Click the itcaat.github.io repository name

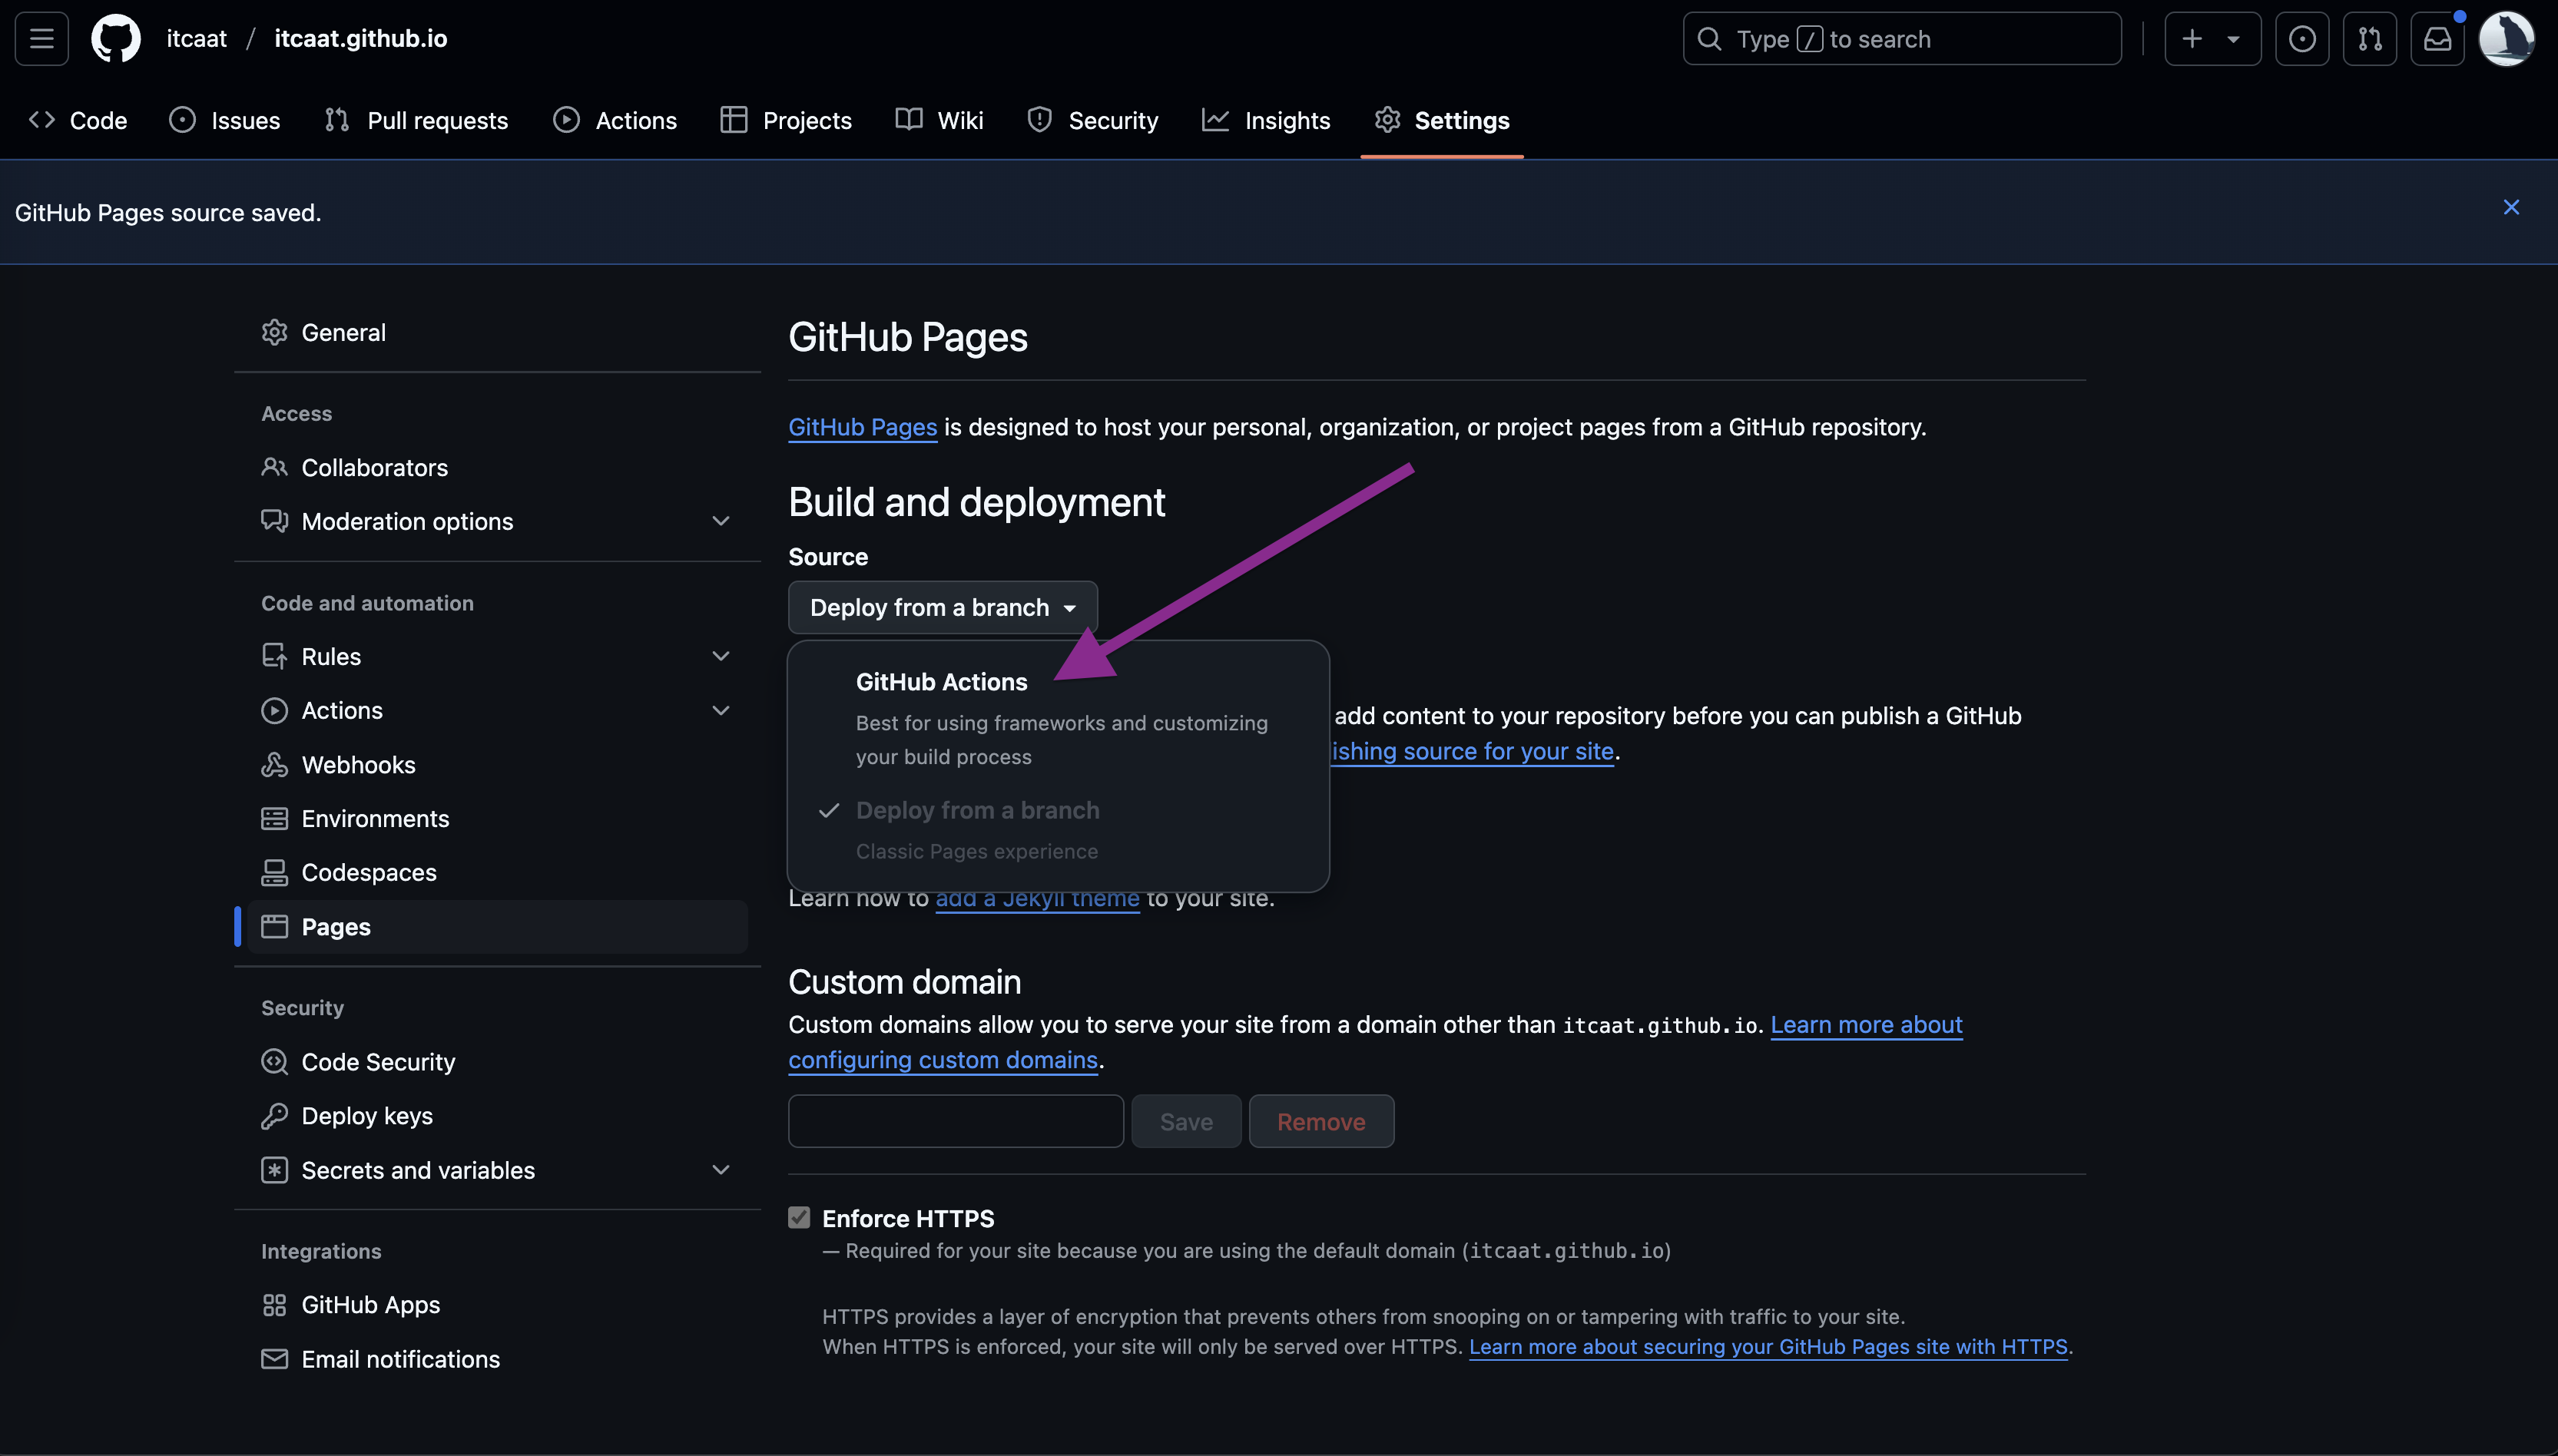click(x=361, y=39)
